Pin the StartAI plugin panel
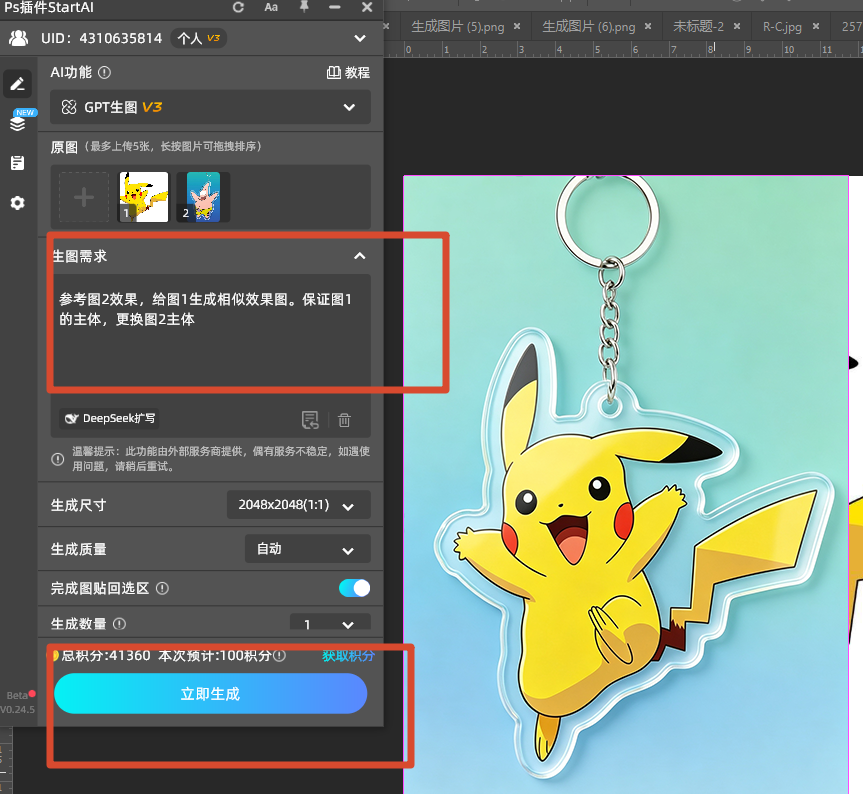863x794 pixels. click(304, 7)
